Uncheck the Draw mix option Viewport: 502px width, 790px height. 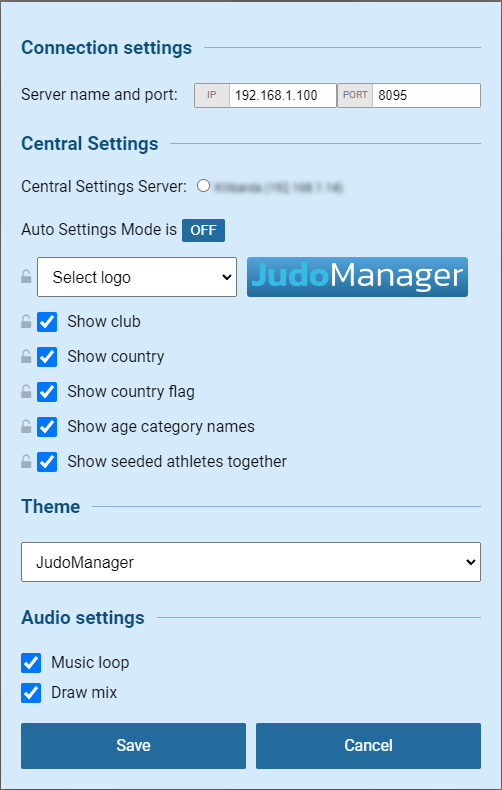coord(31,693)
